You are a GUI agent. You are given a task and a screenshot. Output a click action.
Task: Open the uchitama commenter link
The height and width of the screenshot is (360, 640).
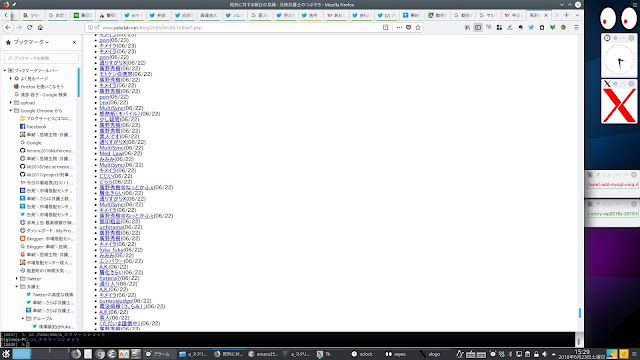point(111,227)
